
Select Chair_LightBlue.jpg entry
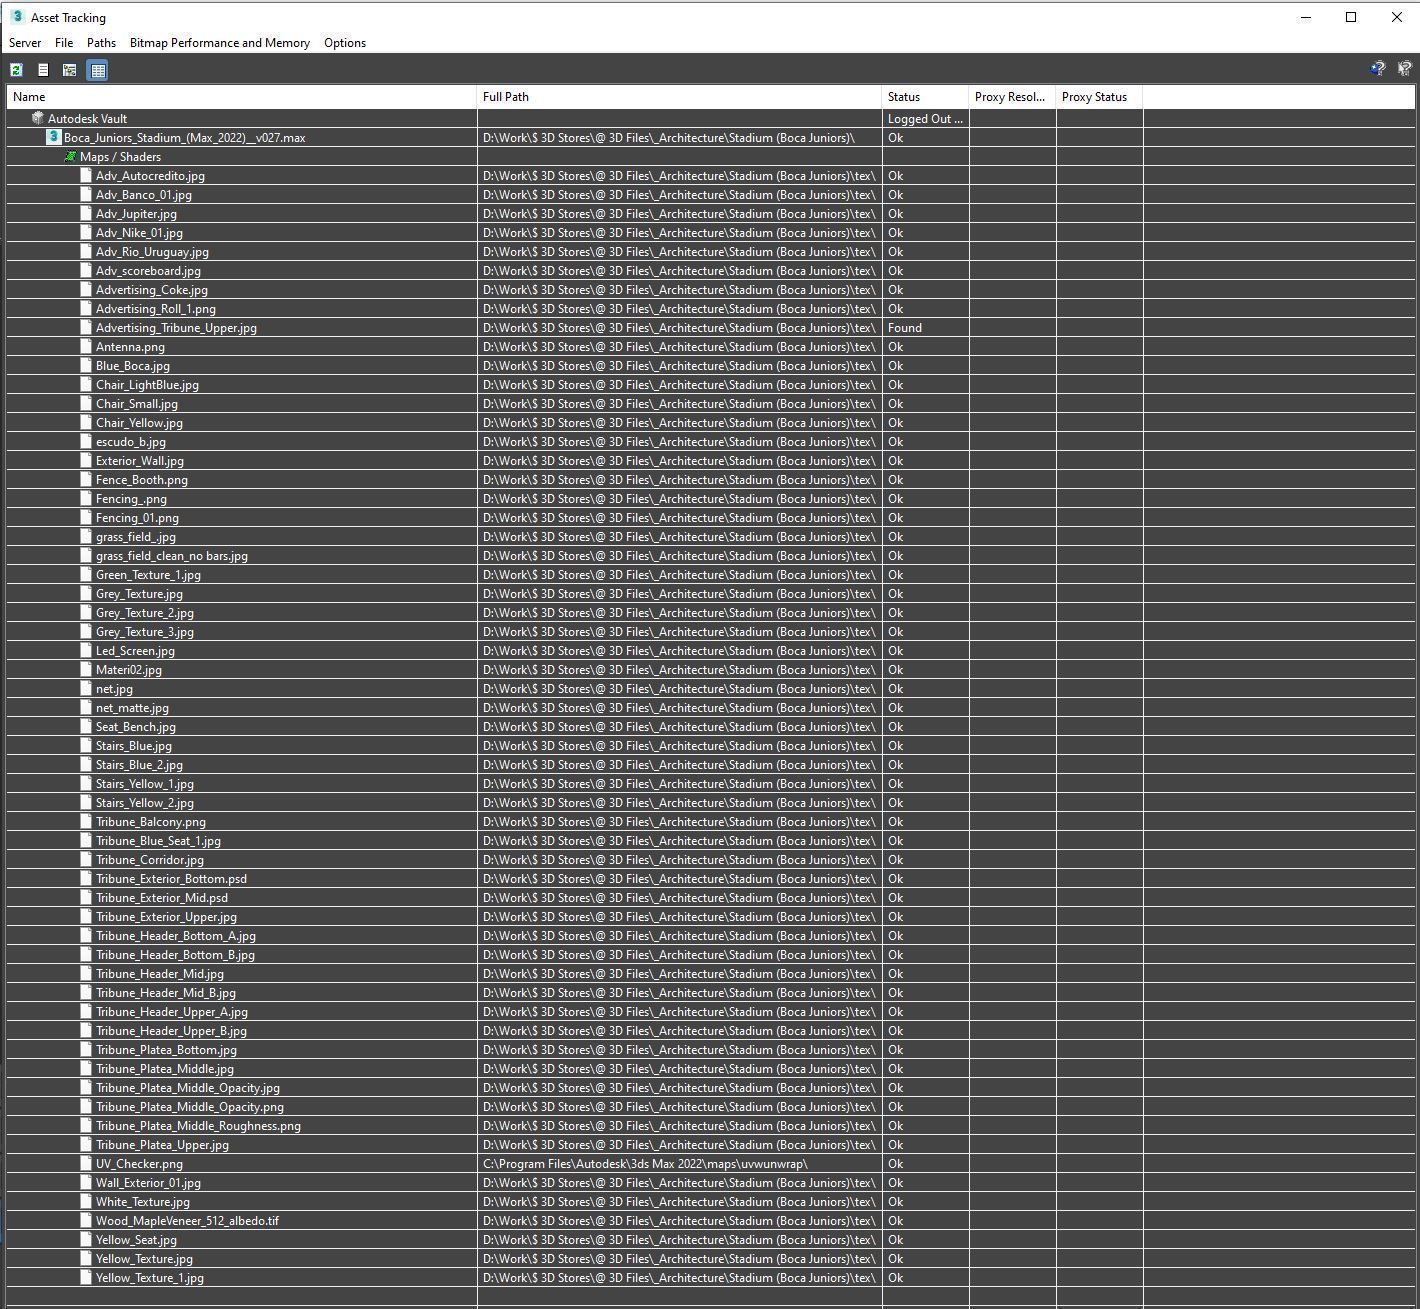(x=147, y=384)
